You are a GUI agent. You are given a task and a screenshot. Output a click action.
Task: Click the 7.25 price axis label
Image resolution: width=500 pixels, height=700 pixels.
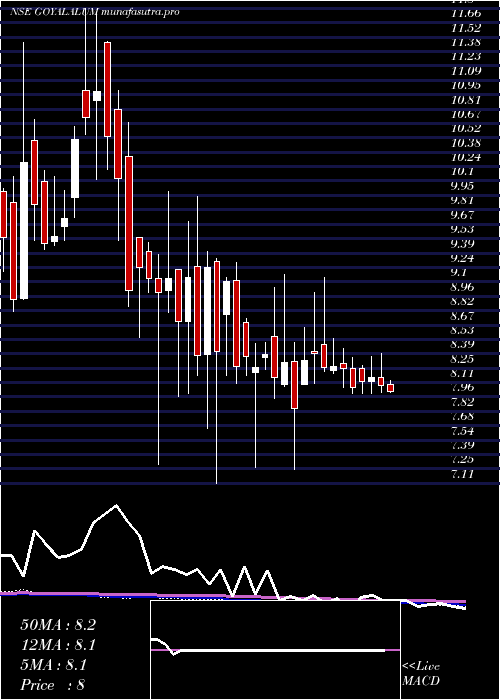click(x=463, y=459)
